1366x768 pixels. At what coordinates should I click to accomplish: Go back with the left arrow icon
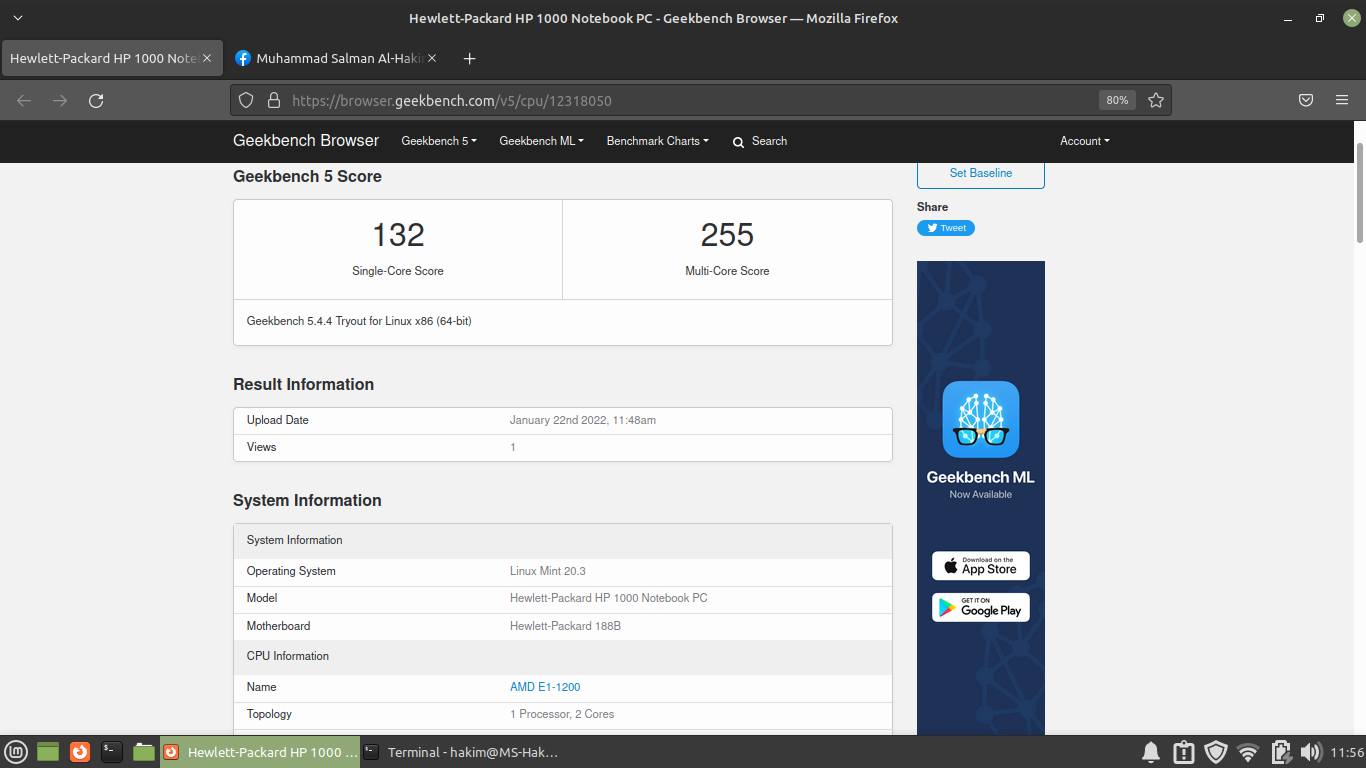click(x=24, y=100)
